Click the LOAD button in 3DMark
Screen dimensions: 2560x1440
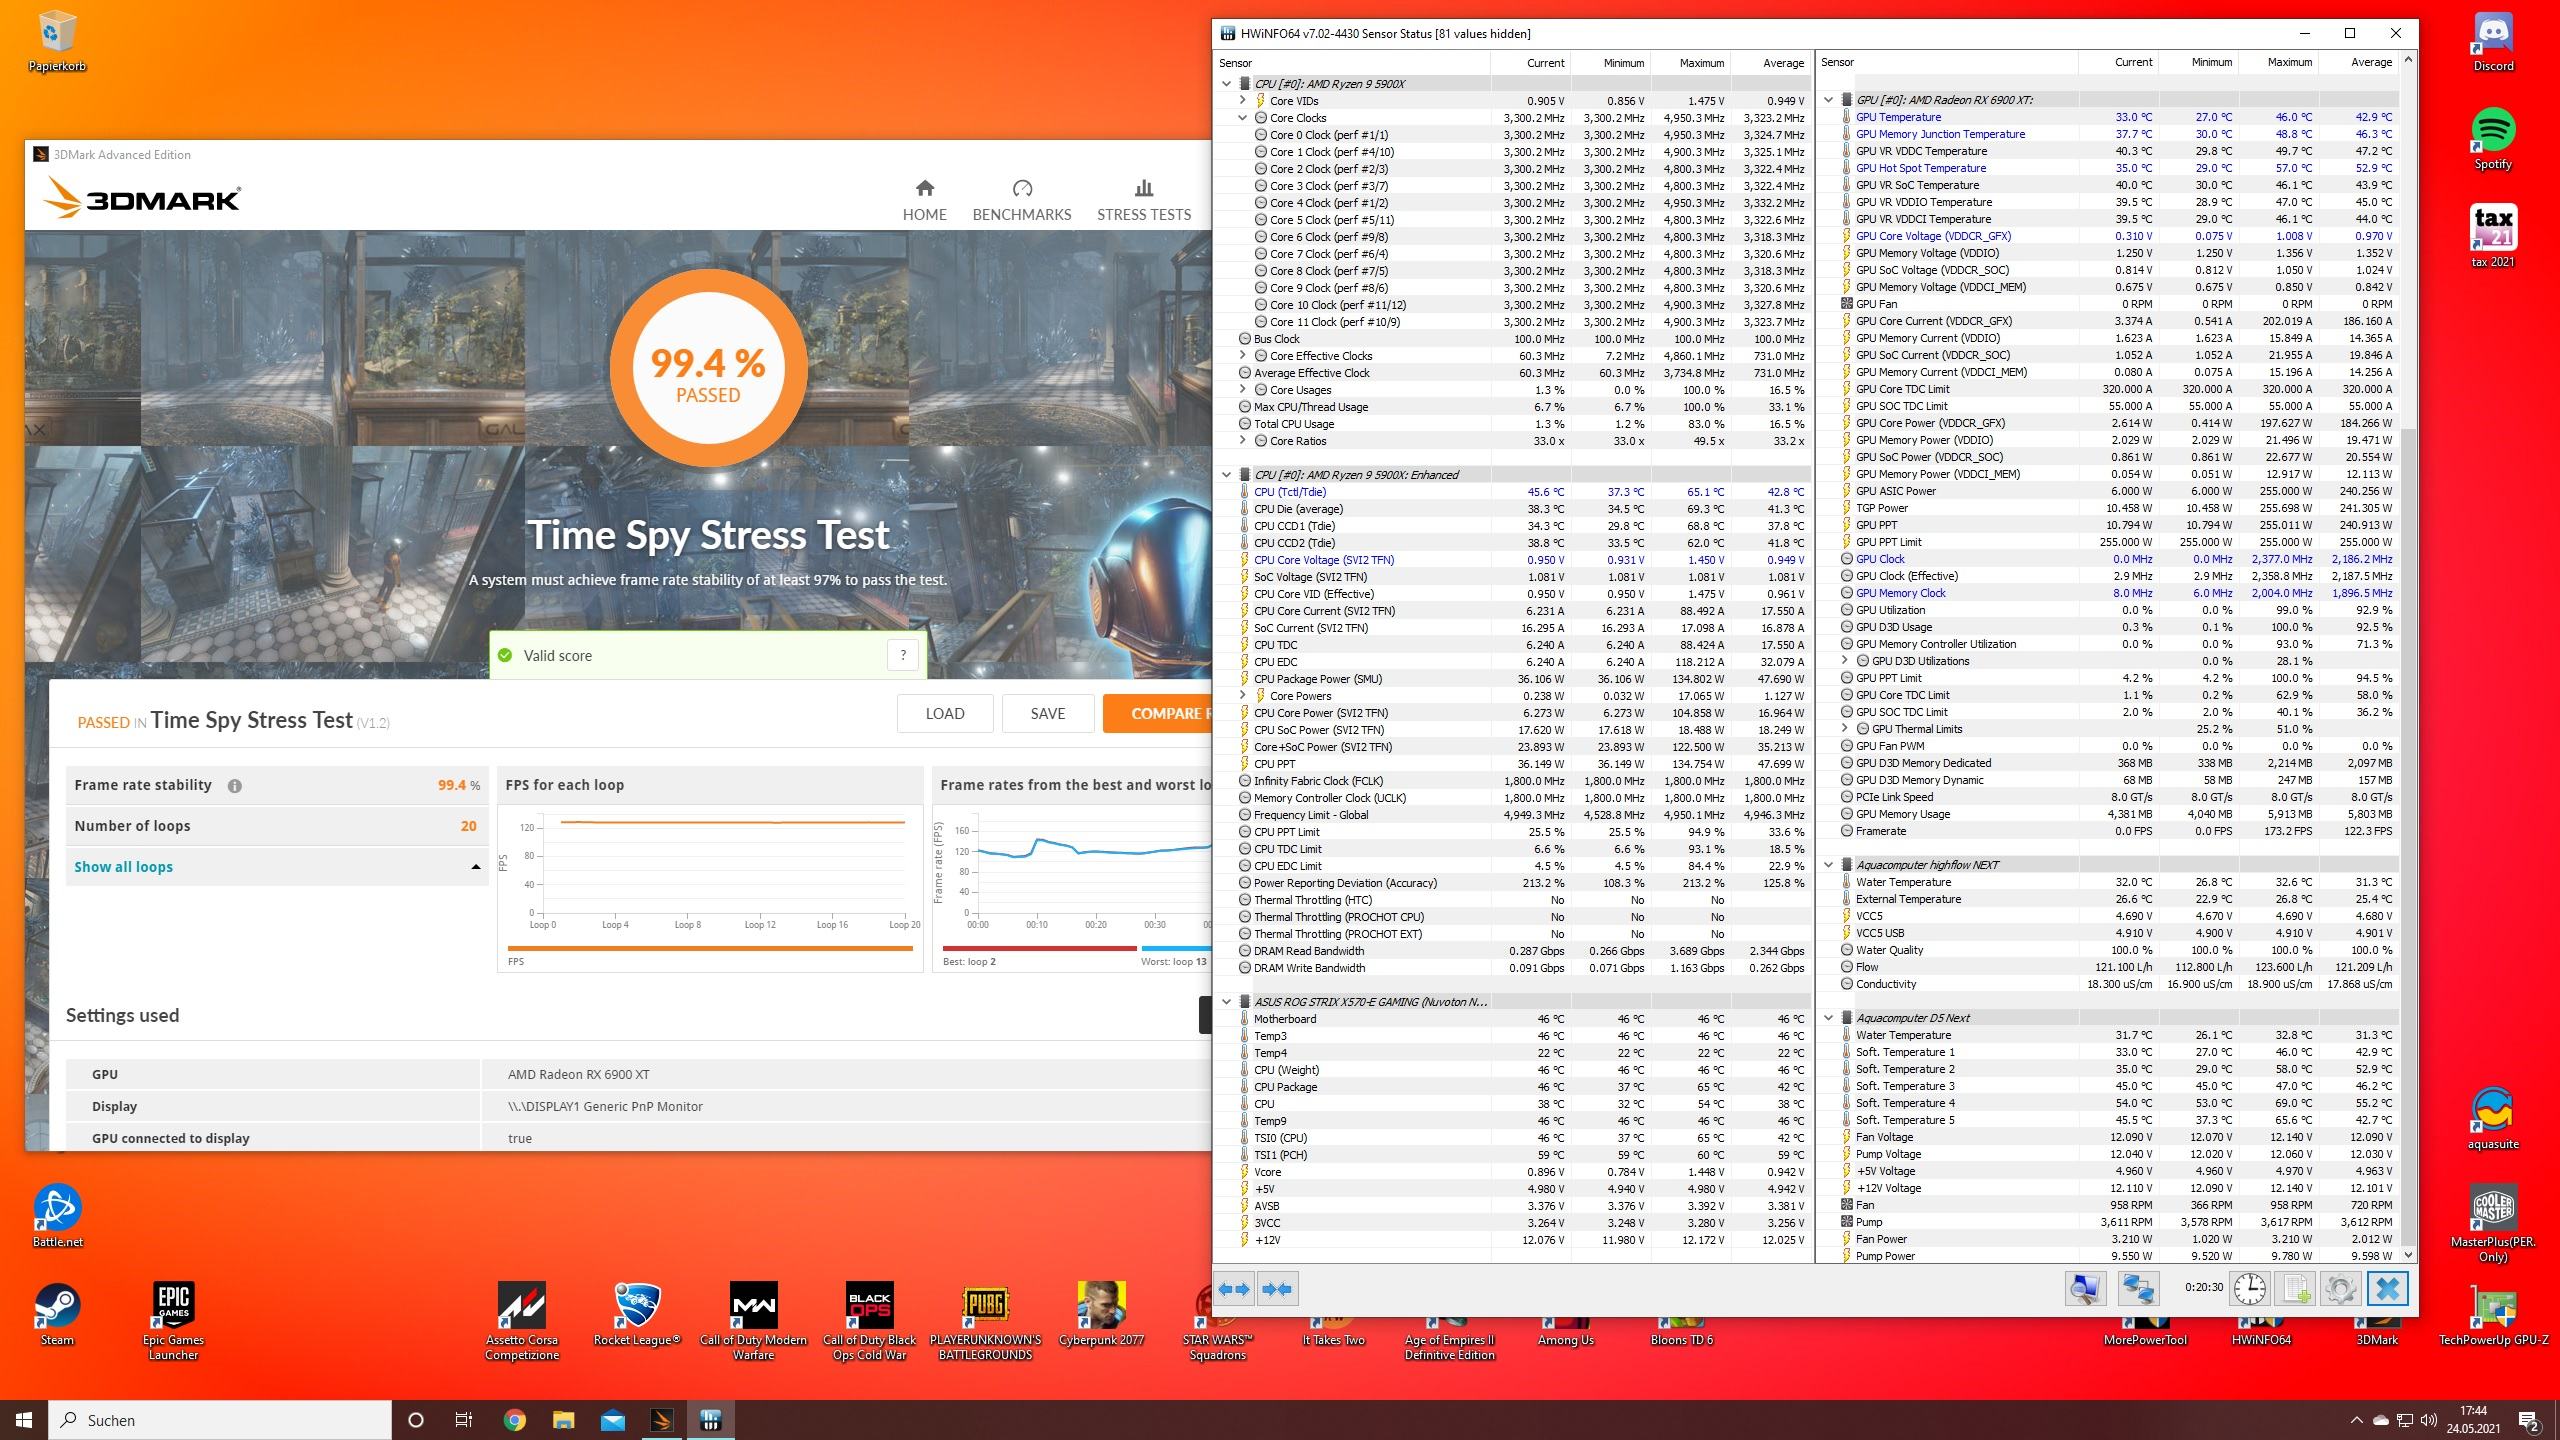(945, 714)
